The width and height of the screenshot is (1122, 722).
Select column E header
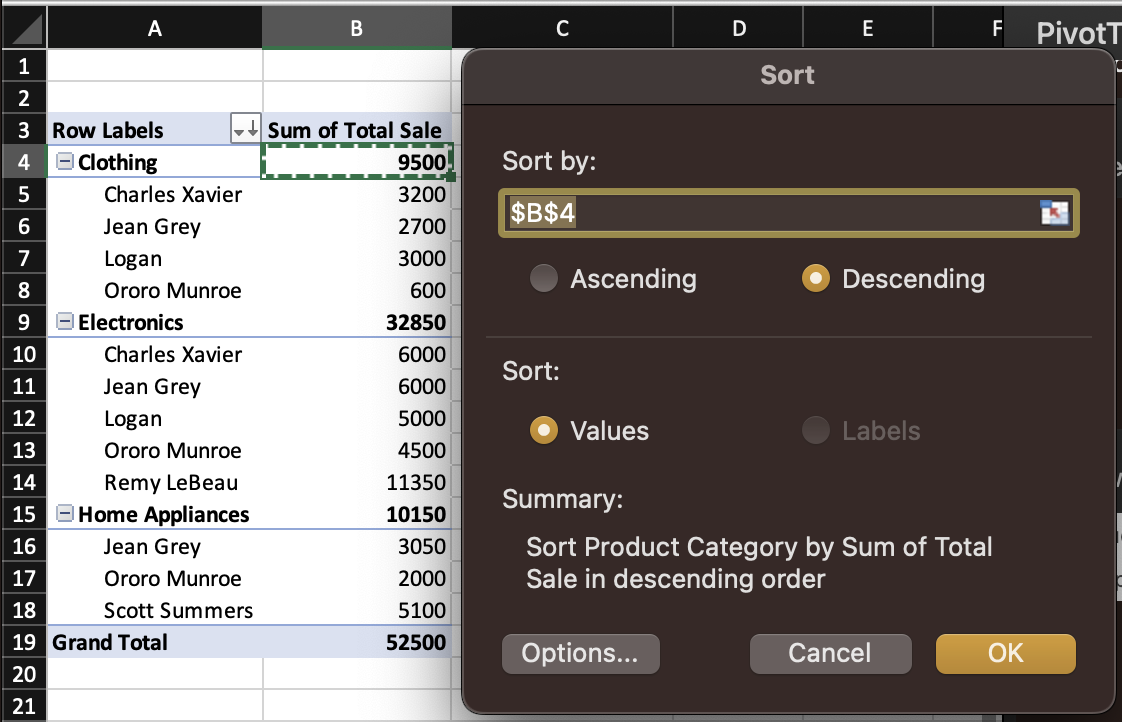tap(868, 28)
